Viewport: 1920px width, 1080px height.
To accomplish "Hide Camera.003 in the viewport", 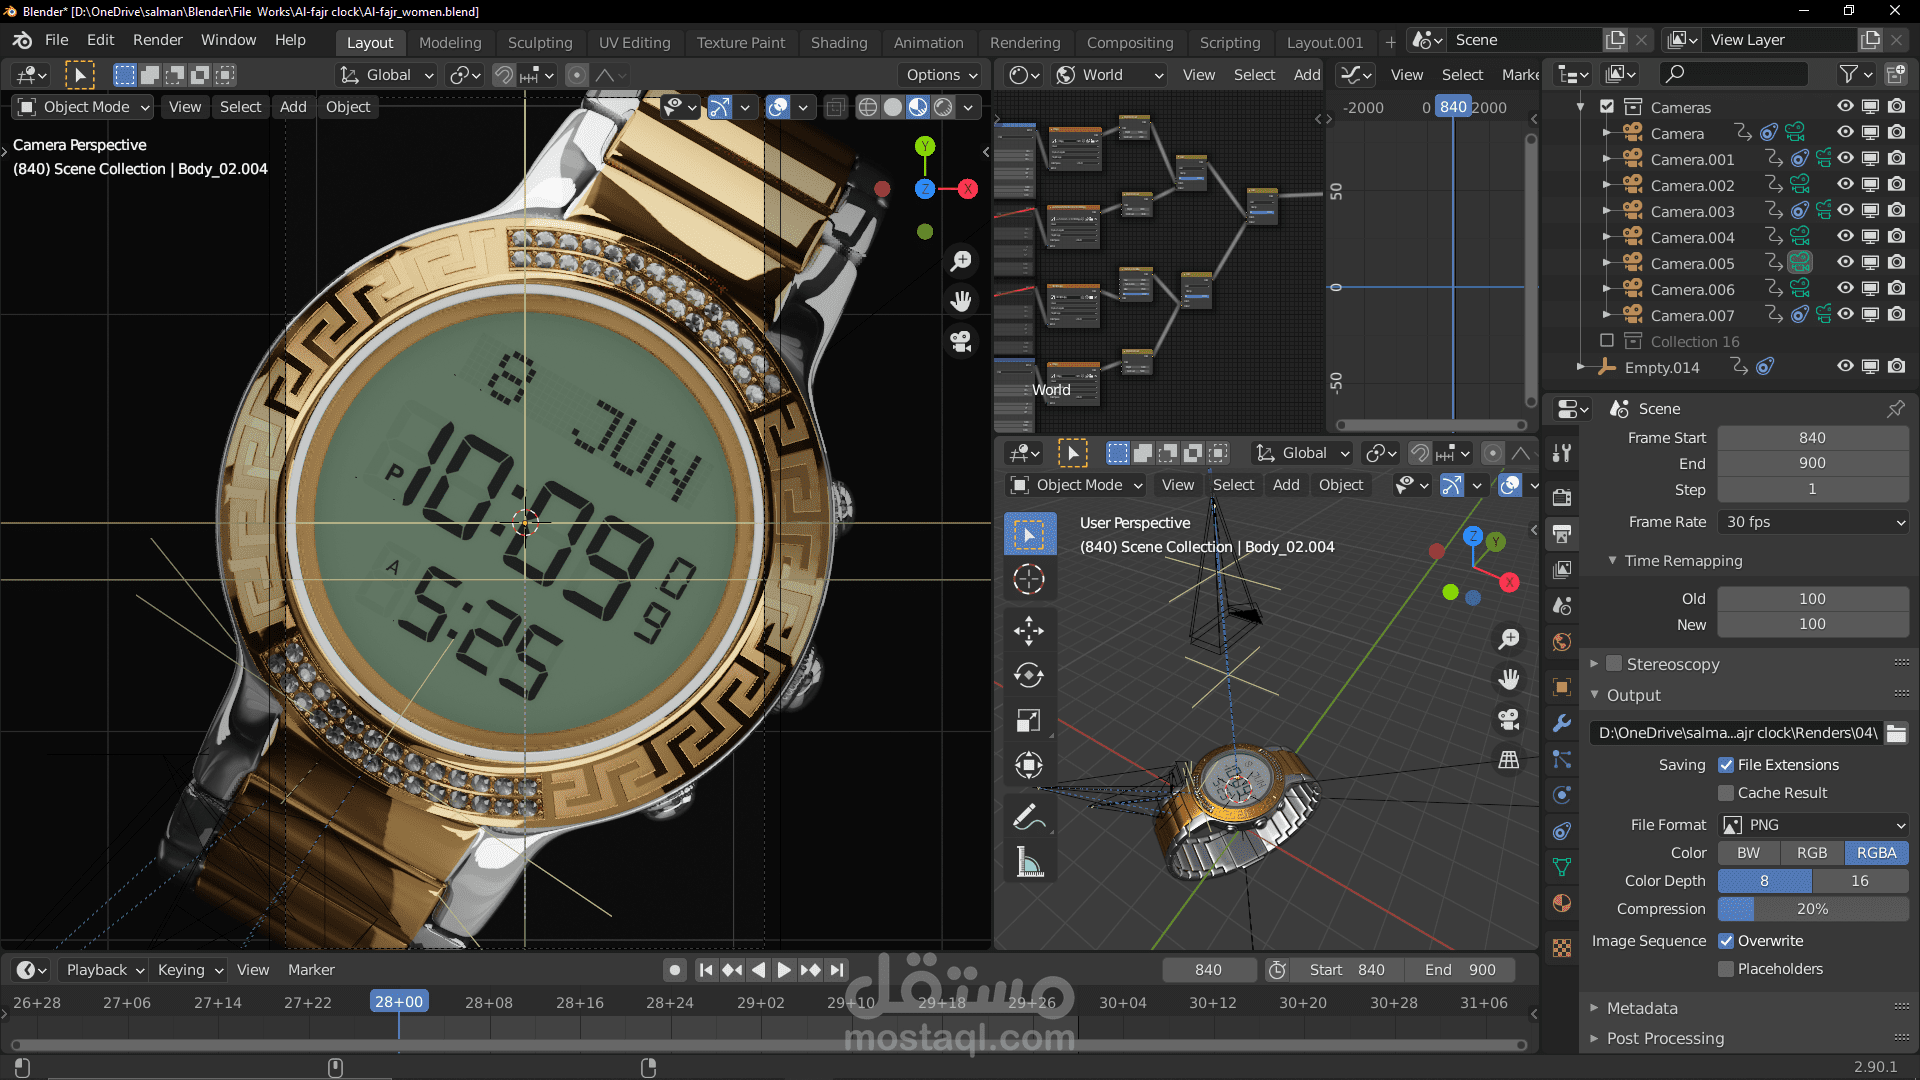I will tap(1845, 210).
